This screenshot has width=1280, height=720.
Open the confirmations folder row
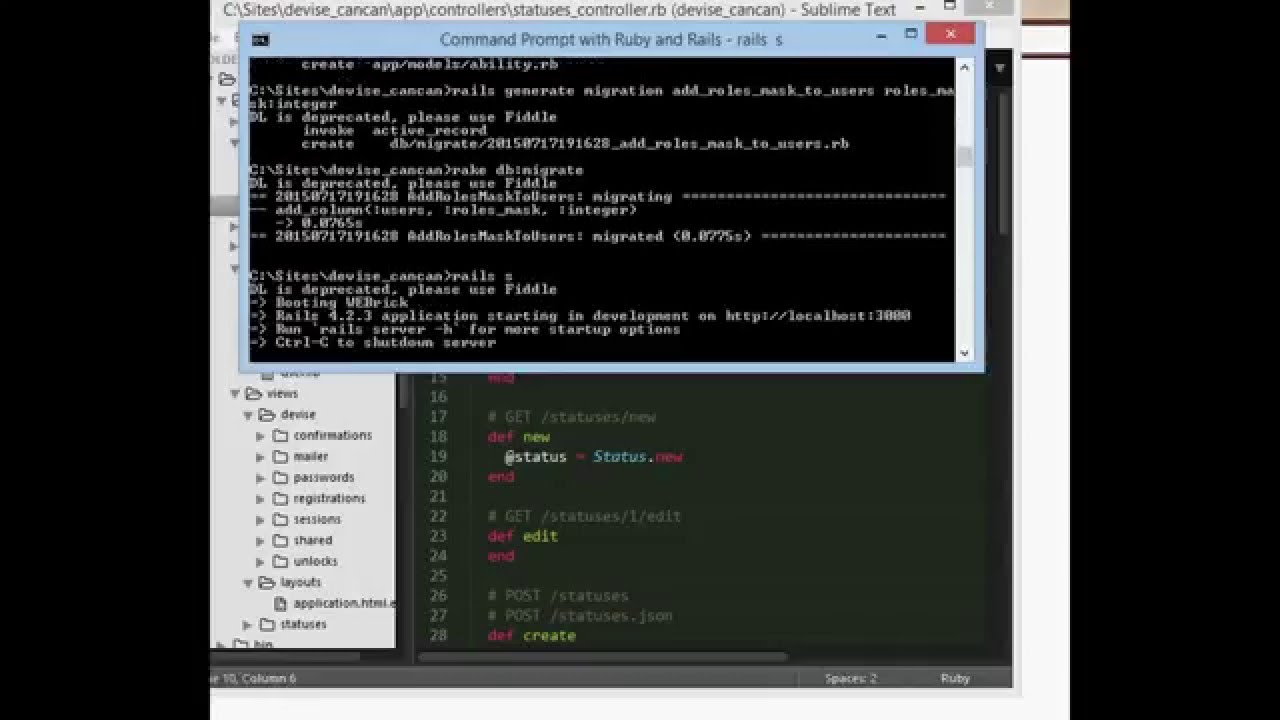click(x=304, y=436)
